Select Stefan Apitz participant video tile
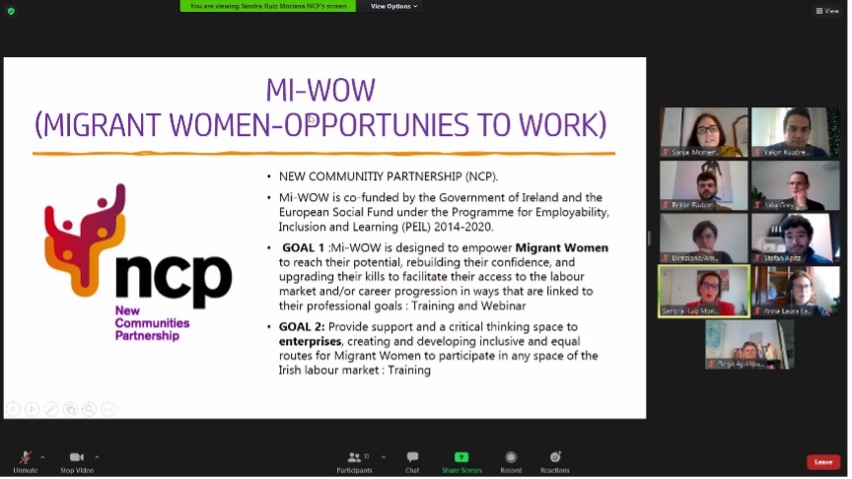The image size is (852, 479). coord(795,238)
